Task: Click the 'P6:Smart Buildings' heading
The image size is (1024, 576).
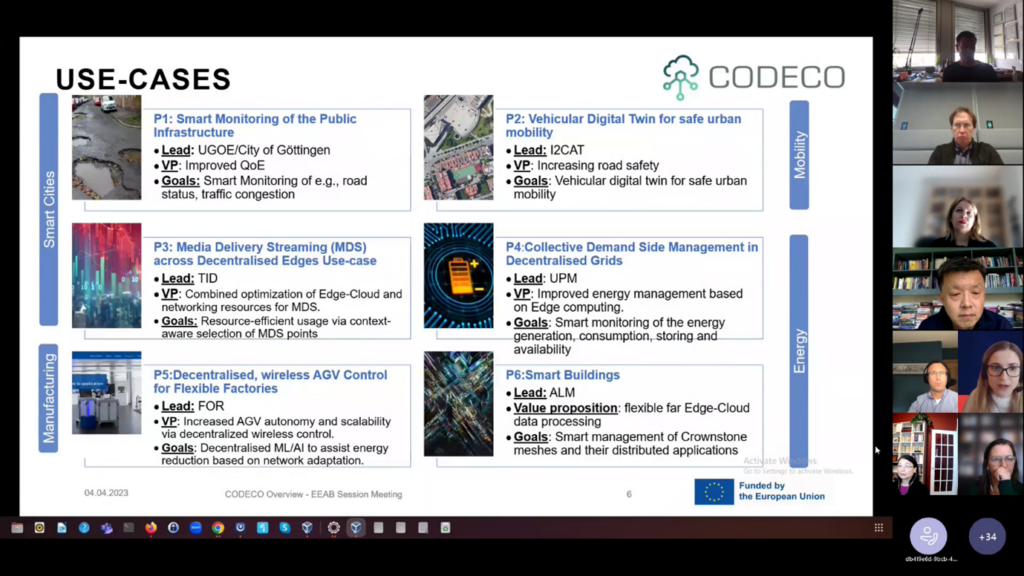Action: click(x=563, y=375)
